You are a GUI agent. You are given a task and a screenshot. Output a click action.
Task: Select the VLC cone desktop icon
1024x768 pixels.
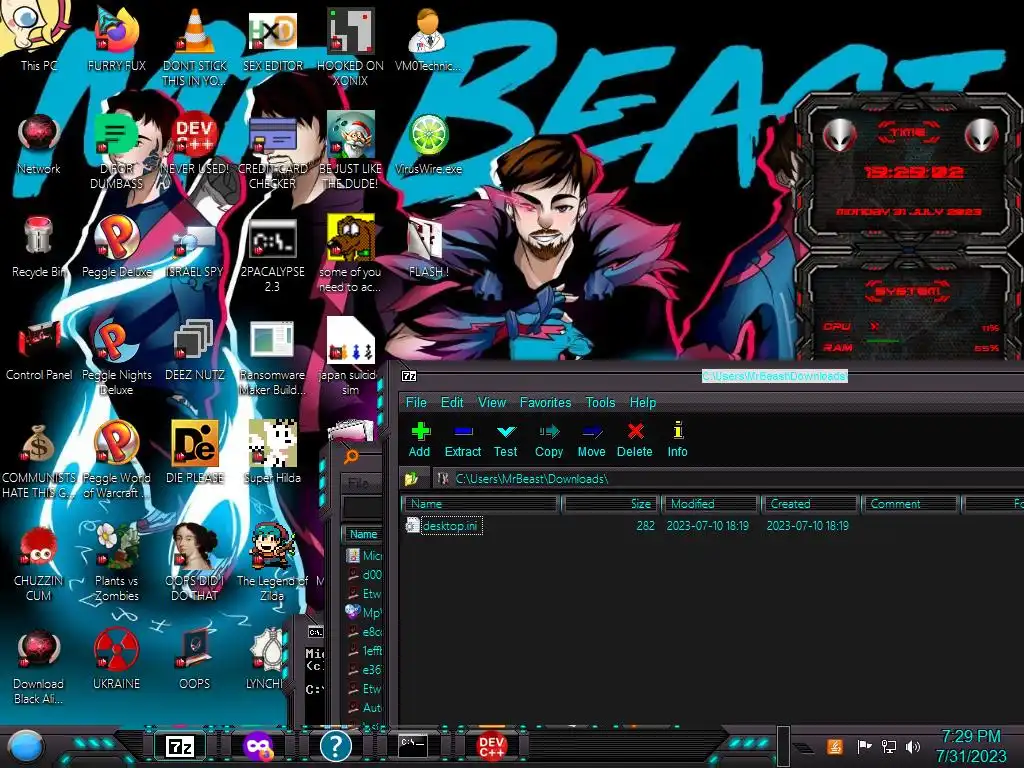[195, 47]
